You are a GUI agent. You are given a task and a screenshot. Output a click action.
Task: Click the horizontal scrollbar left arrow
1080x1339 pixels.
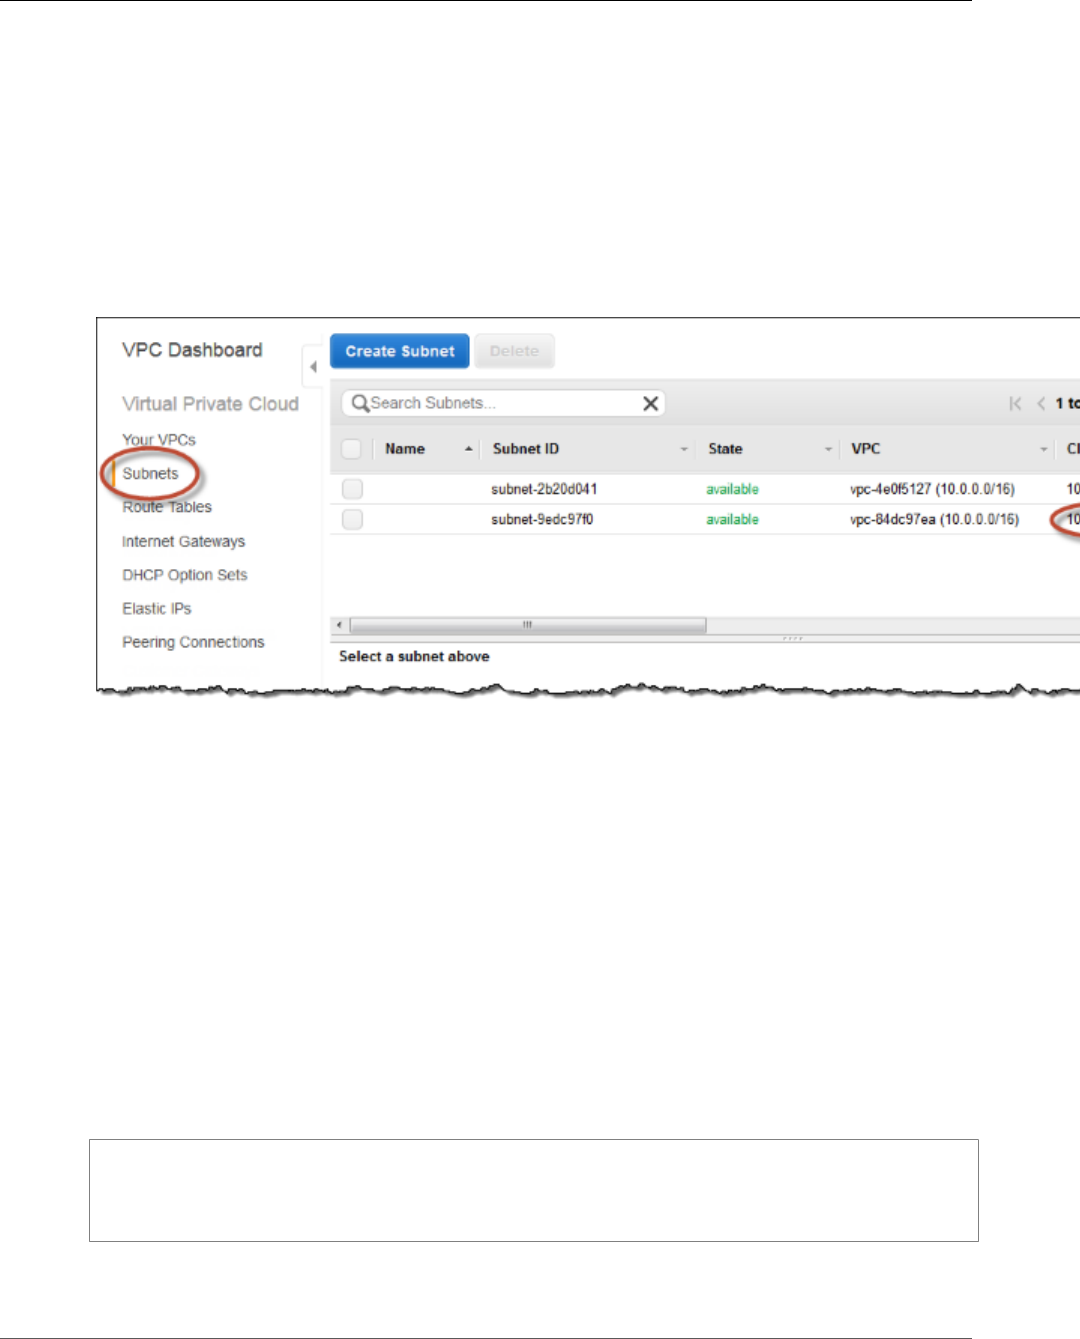point(339,625)
